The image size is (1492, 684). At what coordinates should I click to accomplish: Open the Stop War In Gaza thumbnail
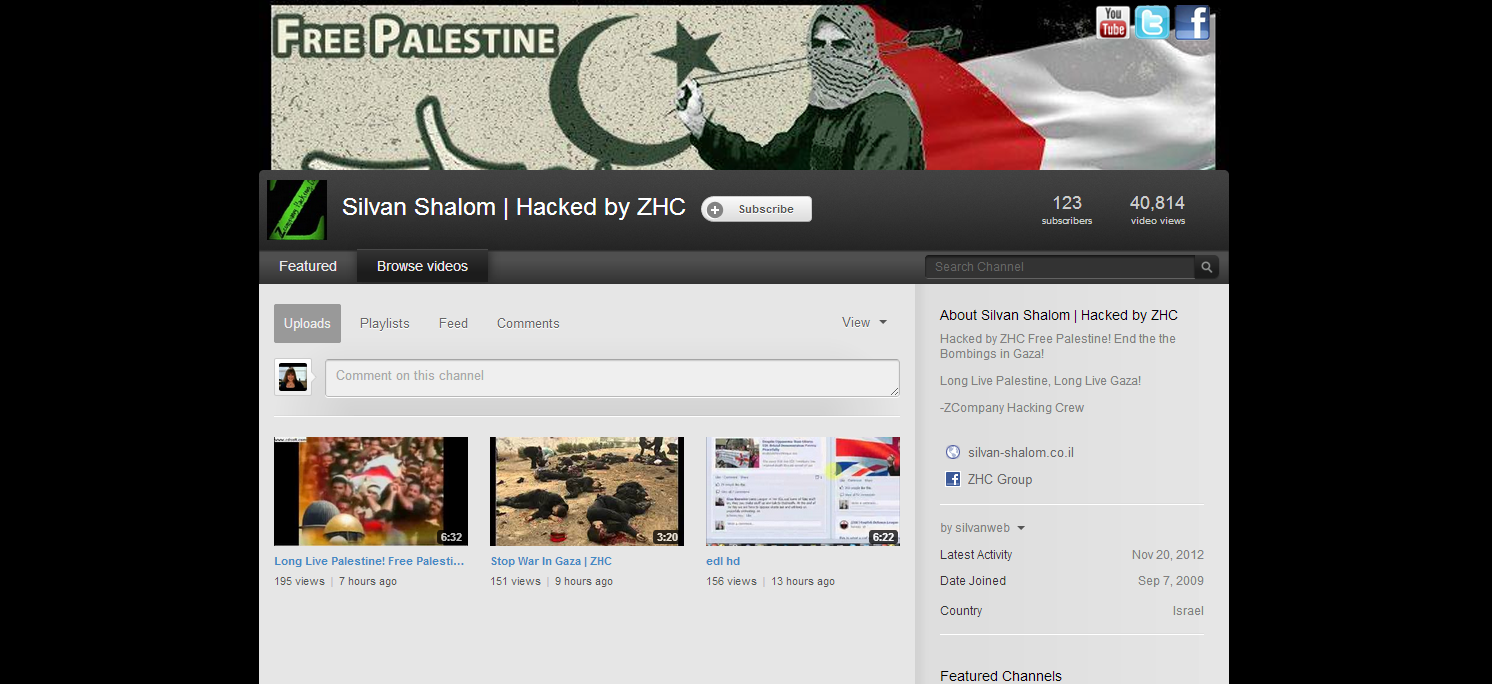587,491
